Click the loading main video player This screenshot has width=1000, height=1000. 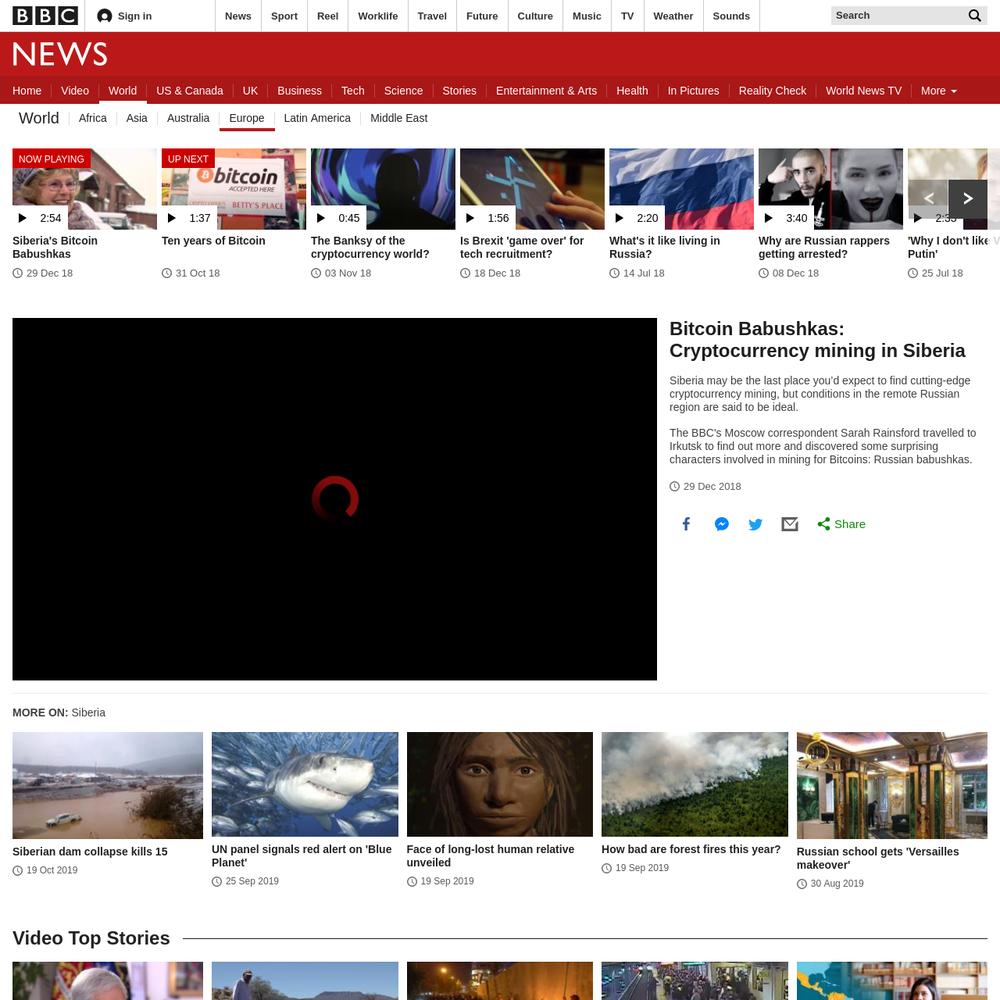335,499
